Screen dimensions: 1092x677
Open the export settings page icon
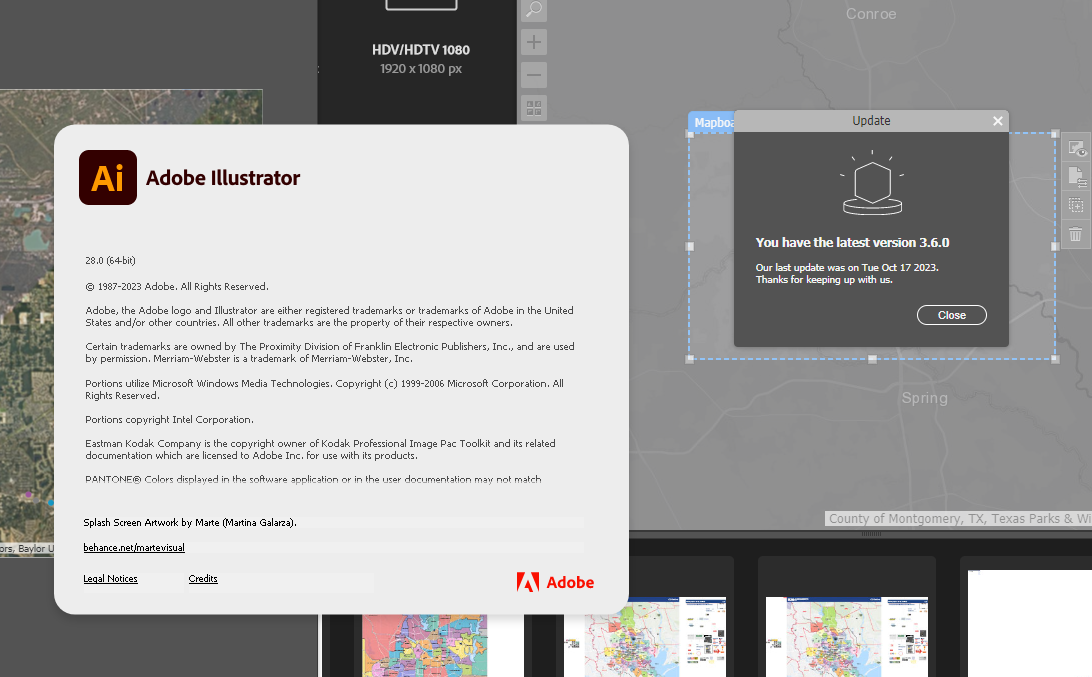1076,177
